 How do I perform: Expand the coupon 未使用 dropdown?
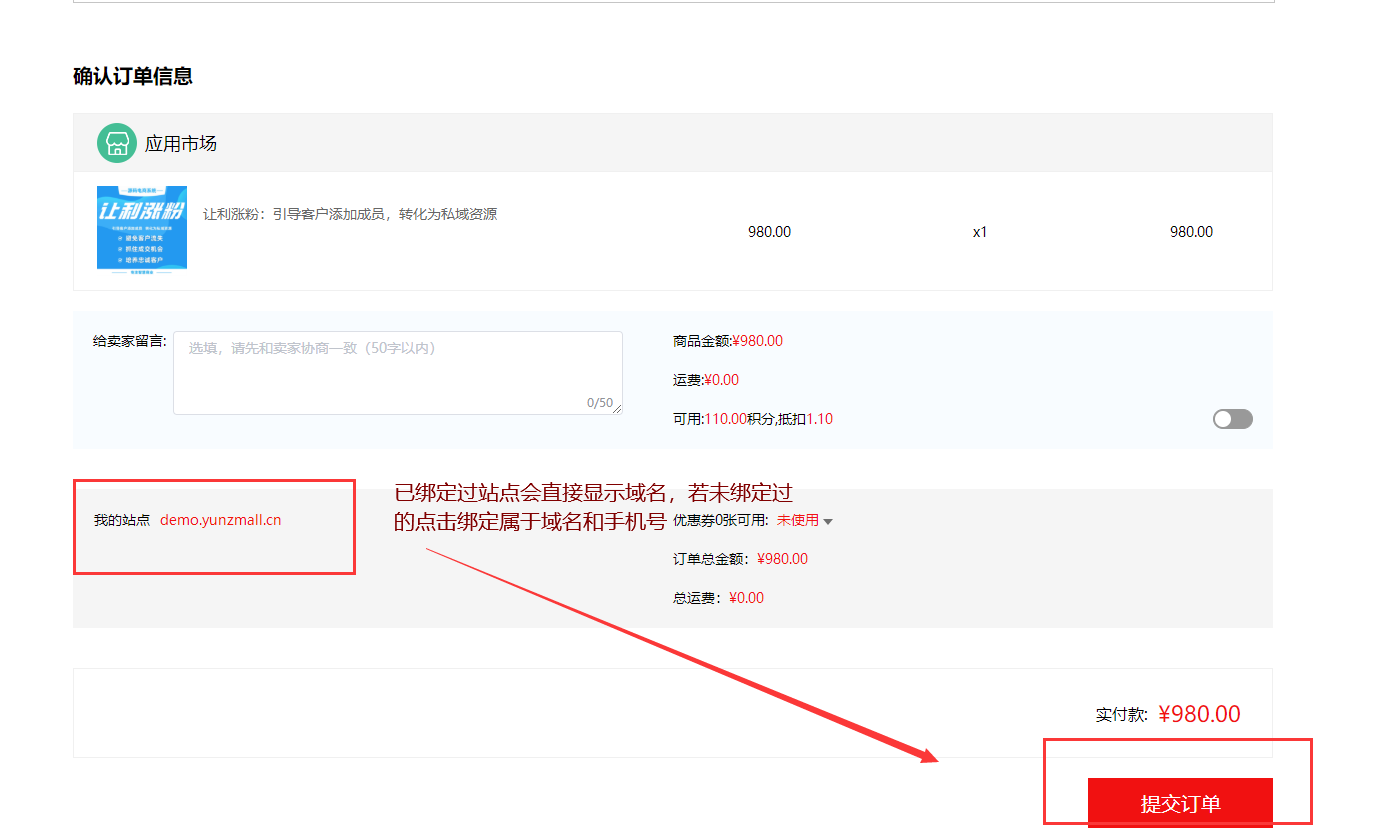[x=798, y=520]
